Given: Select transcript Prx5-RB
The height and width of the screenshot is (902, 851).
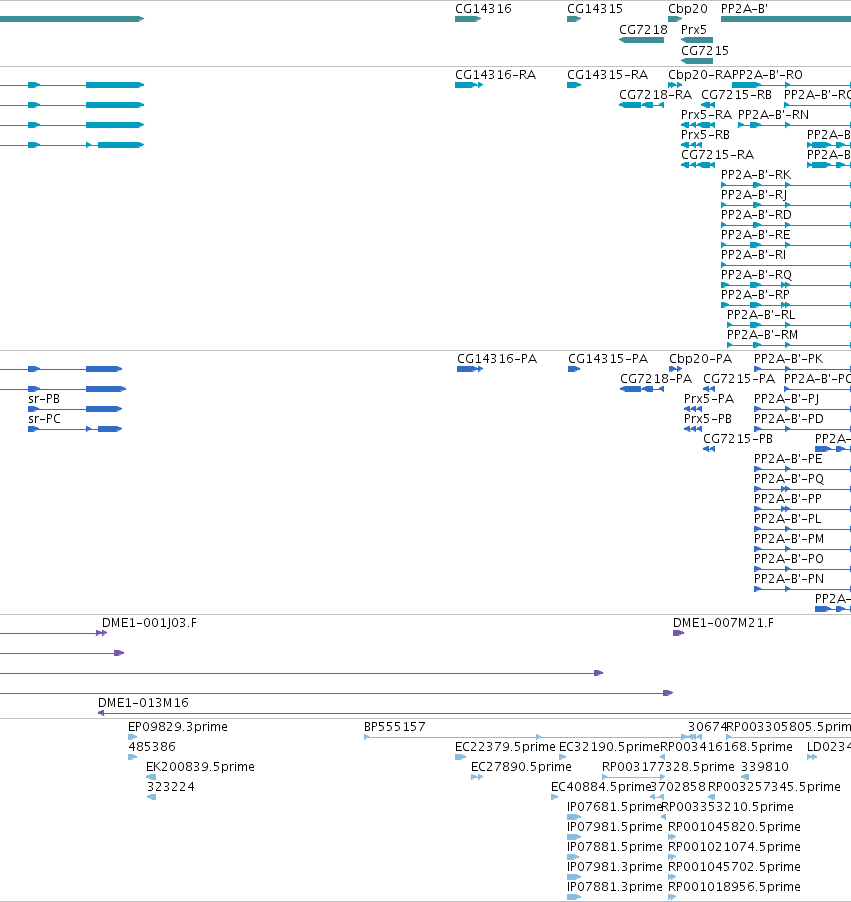Looking at the screenshot, I should 705,135.
